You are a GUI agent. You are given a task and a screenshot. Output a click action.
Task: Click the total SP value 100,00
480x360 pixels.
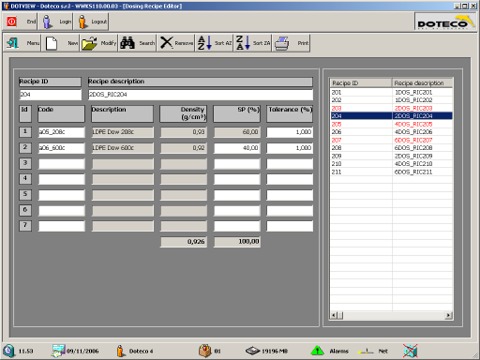click(237, 242)
